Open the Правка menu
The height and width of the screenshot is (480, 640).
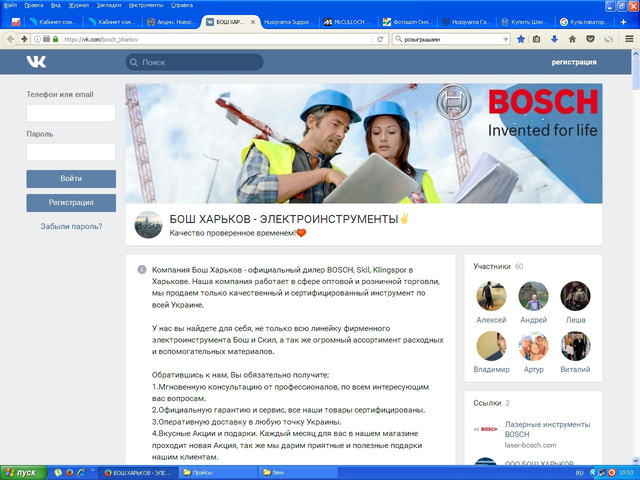click(x=34, y=5)
